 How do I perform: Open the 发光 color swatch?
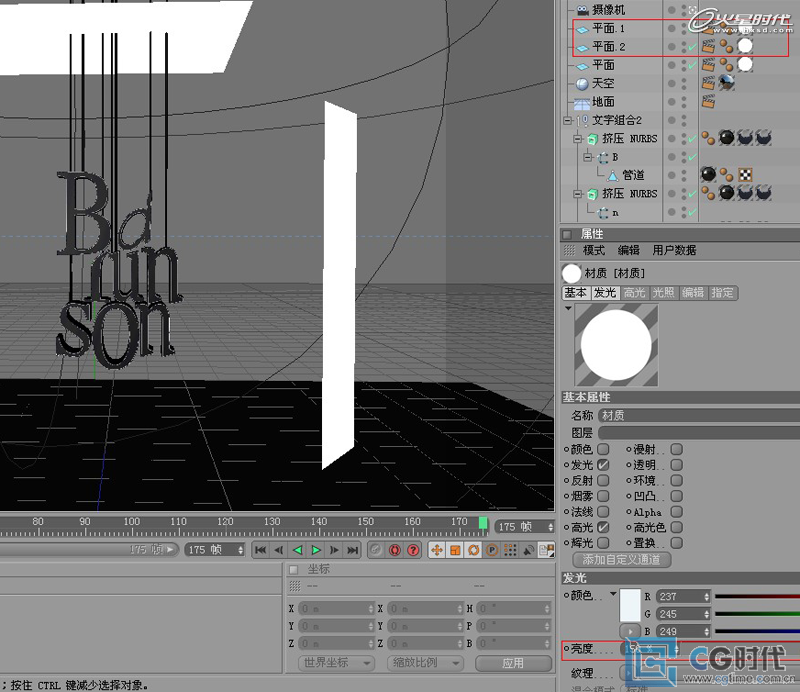point(630,605)
